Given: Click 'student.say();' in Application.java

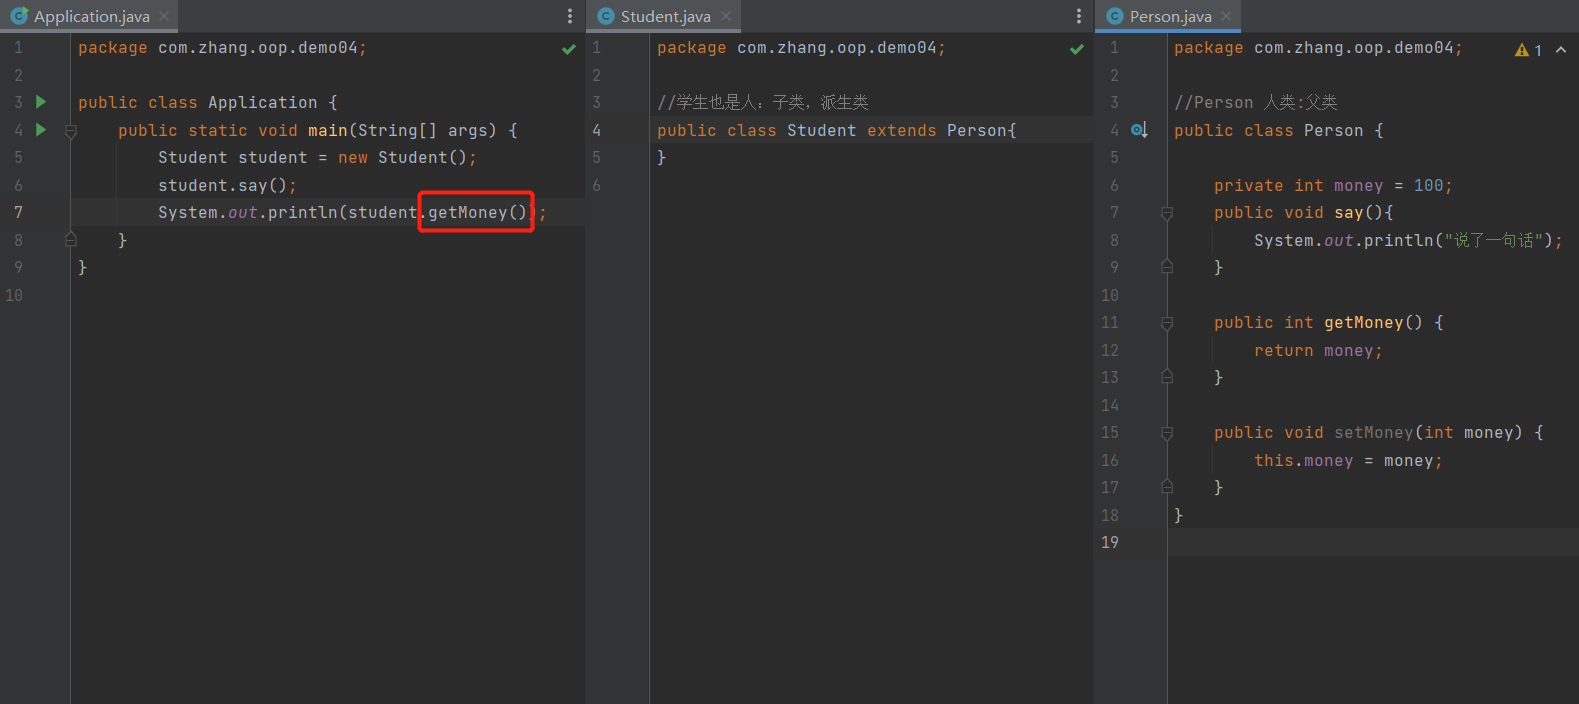Looking at the screenshot, I should point(227,185).
